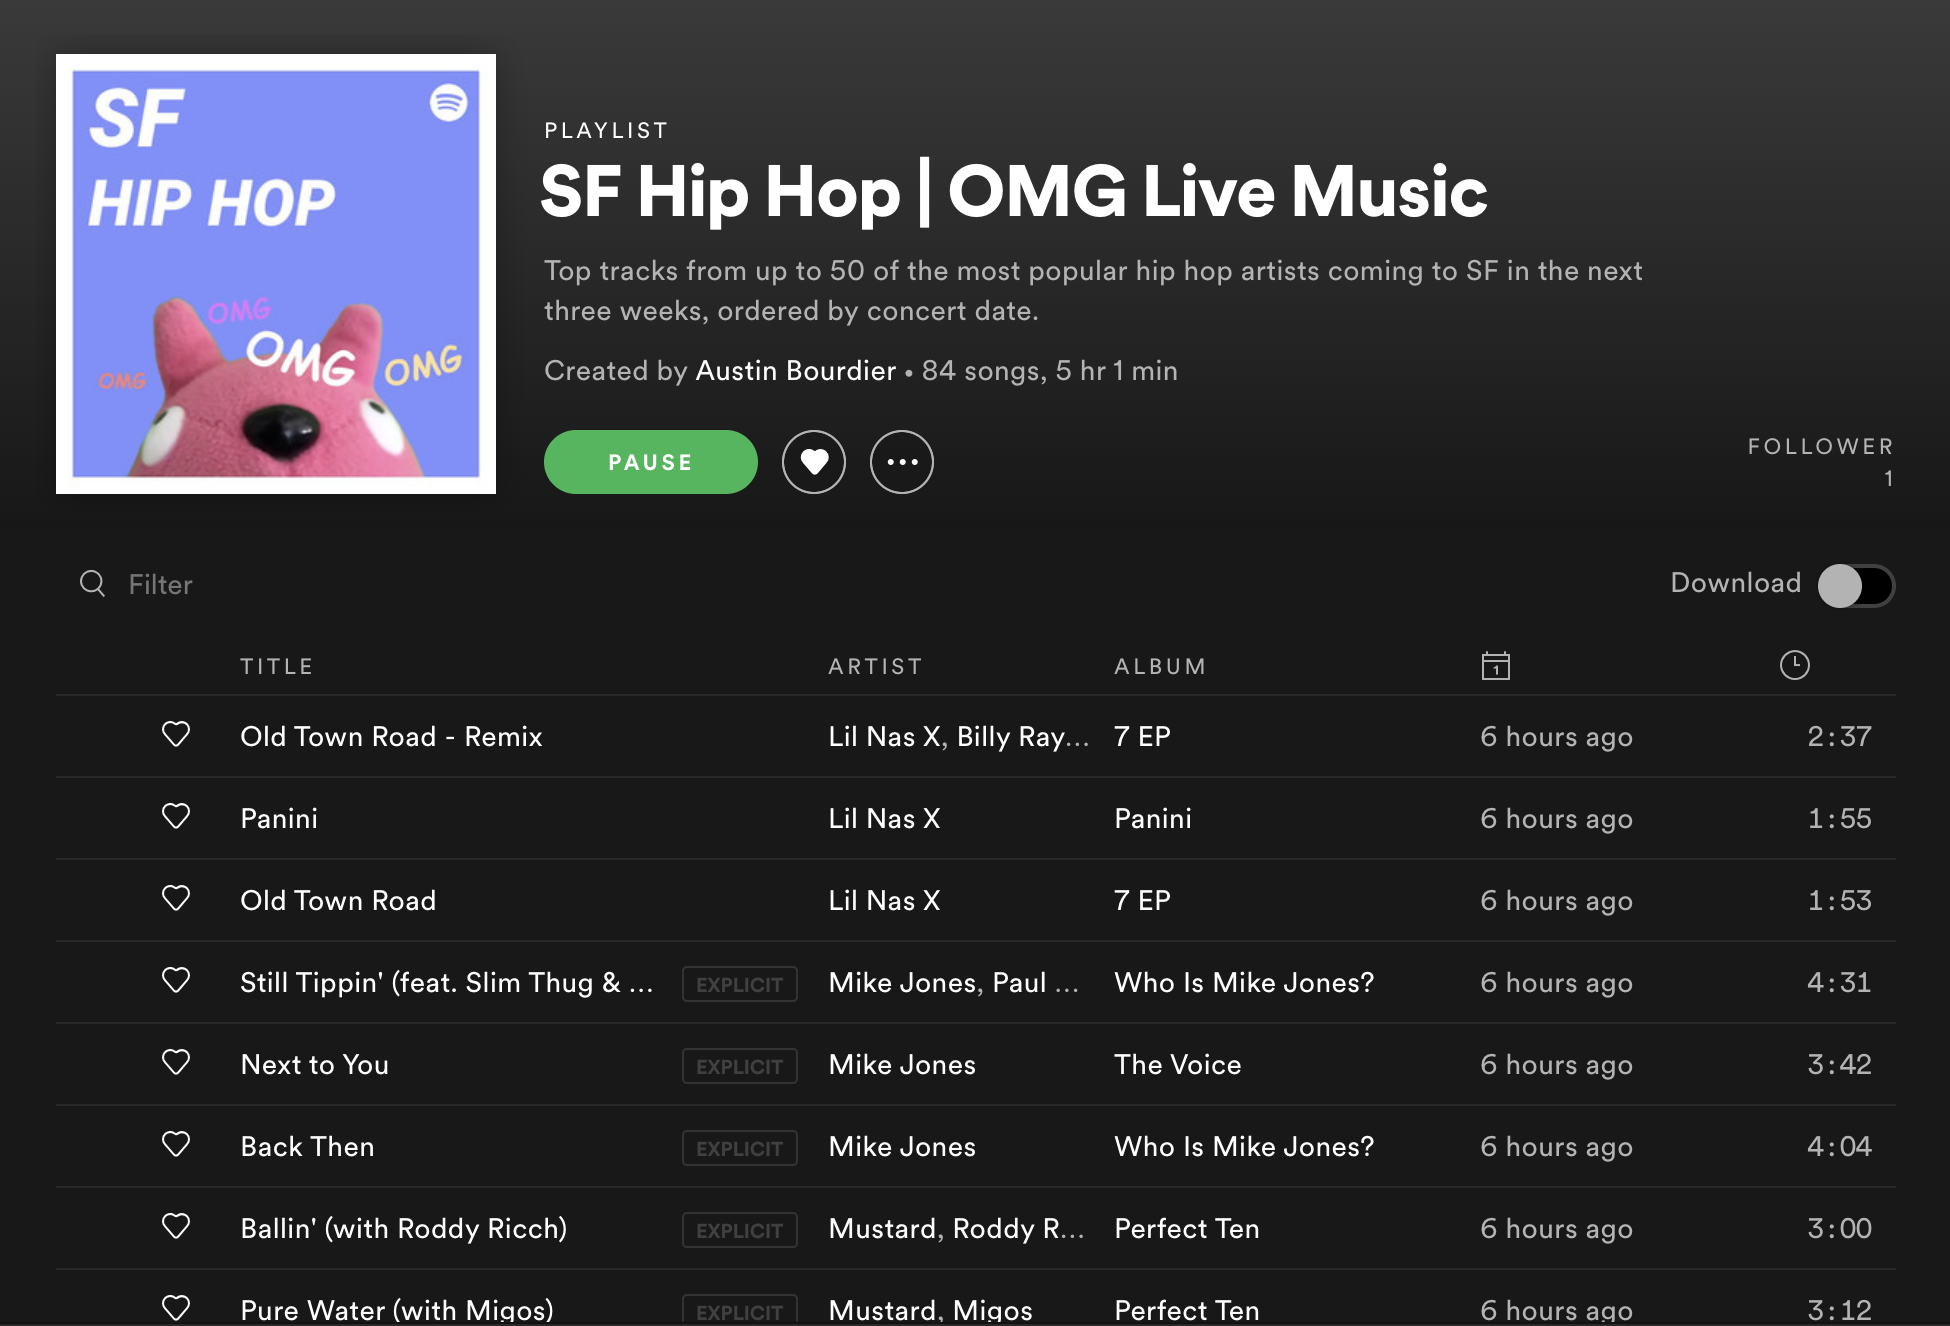1950x1326 pixels.
Task: Open the Spotify logo icon on the cover art
Action: point(447,101)
